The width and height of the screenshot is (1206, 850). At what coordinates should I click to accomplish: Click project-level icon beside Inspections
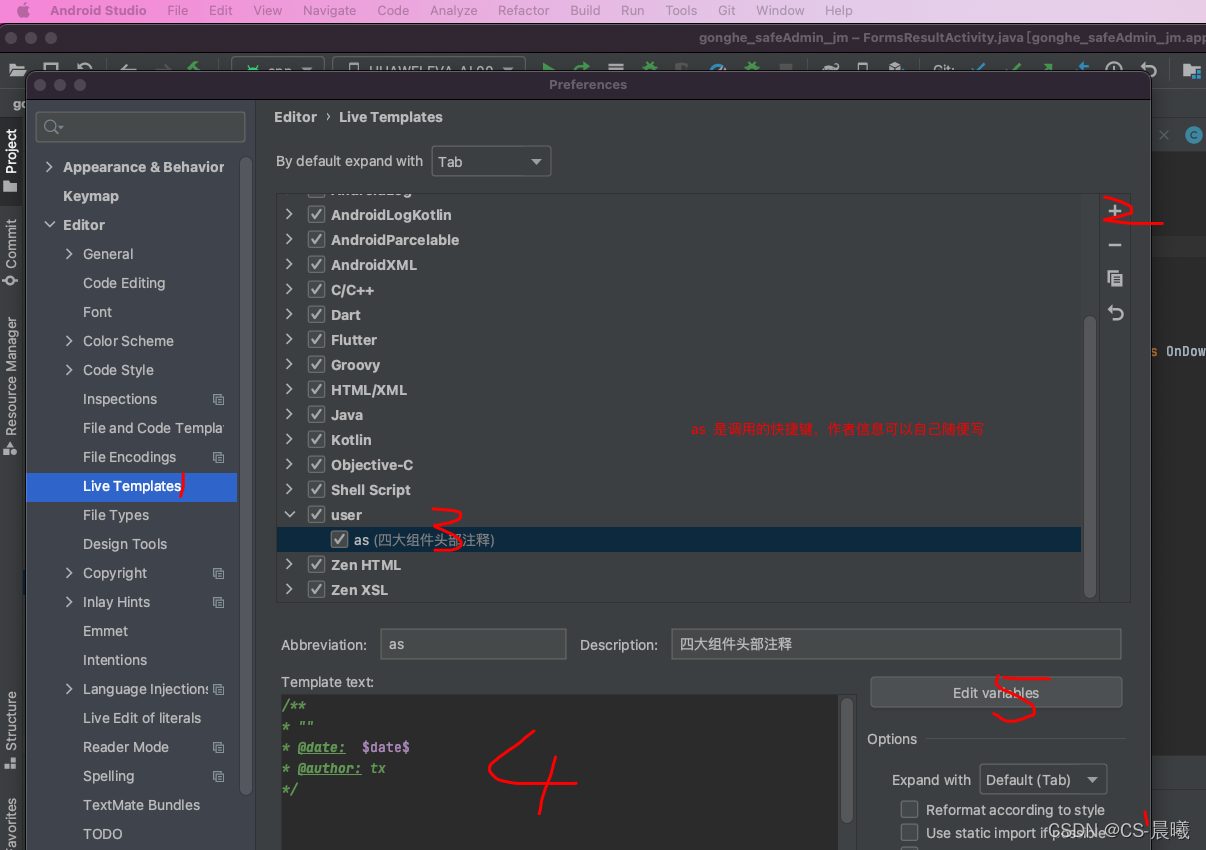218,399
